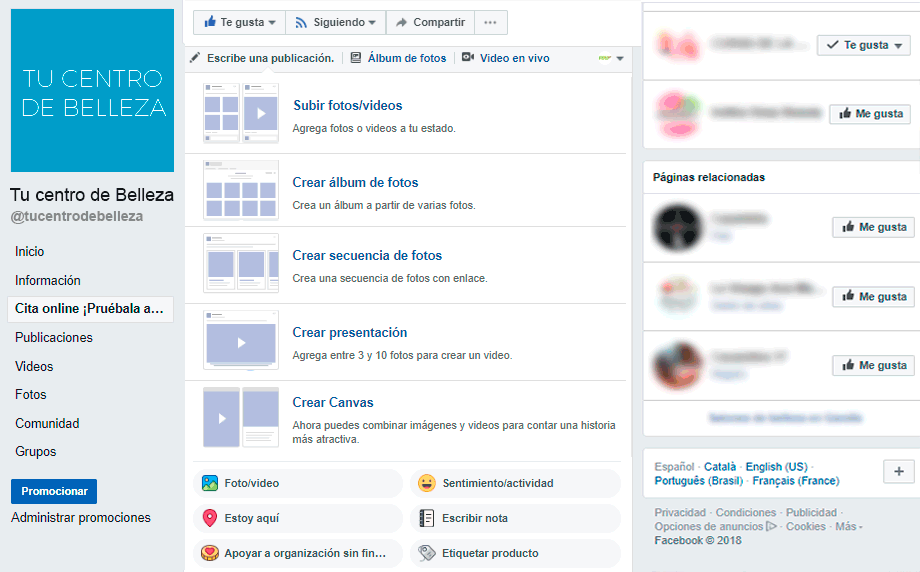Open the Subir fotos/videos link
The image size is (920, 572).
coord(348,106)
